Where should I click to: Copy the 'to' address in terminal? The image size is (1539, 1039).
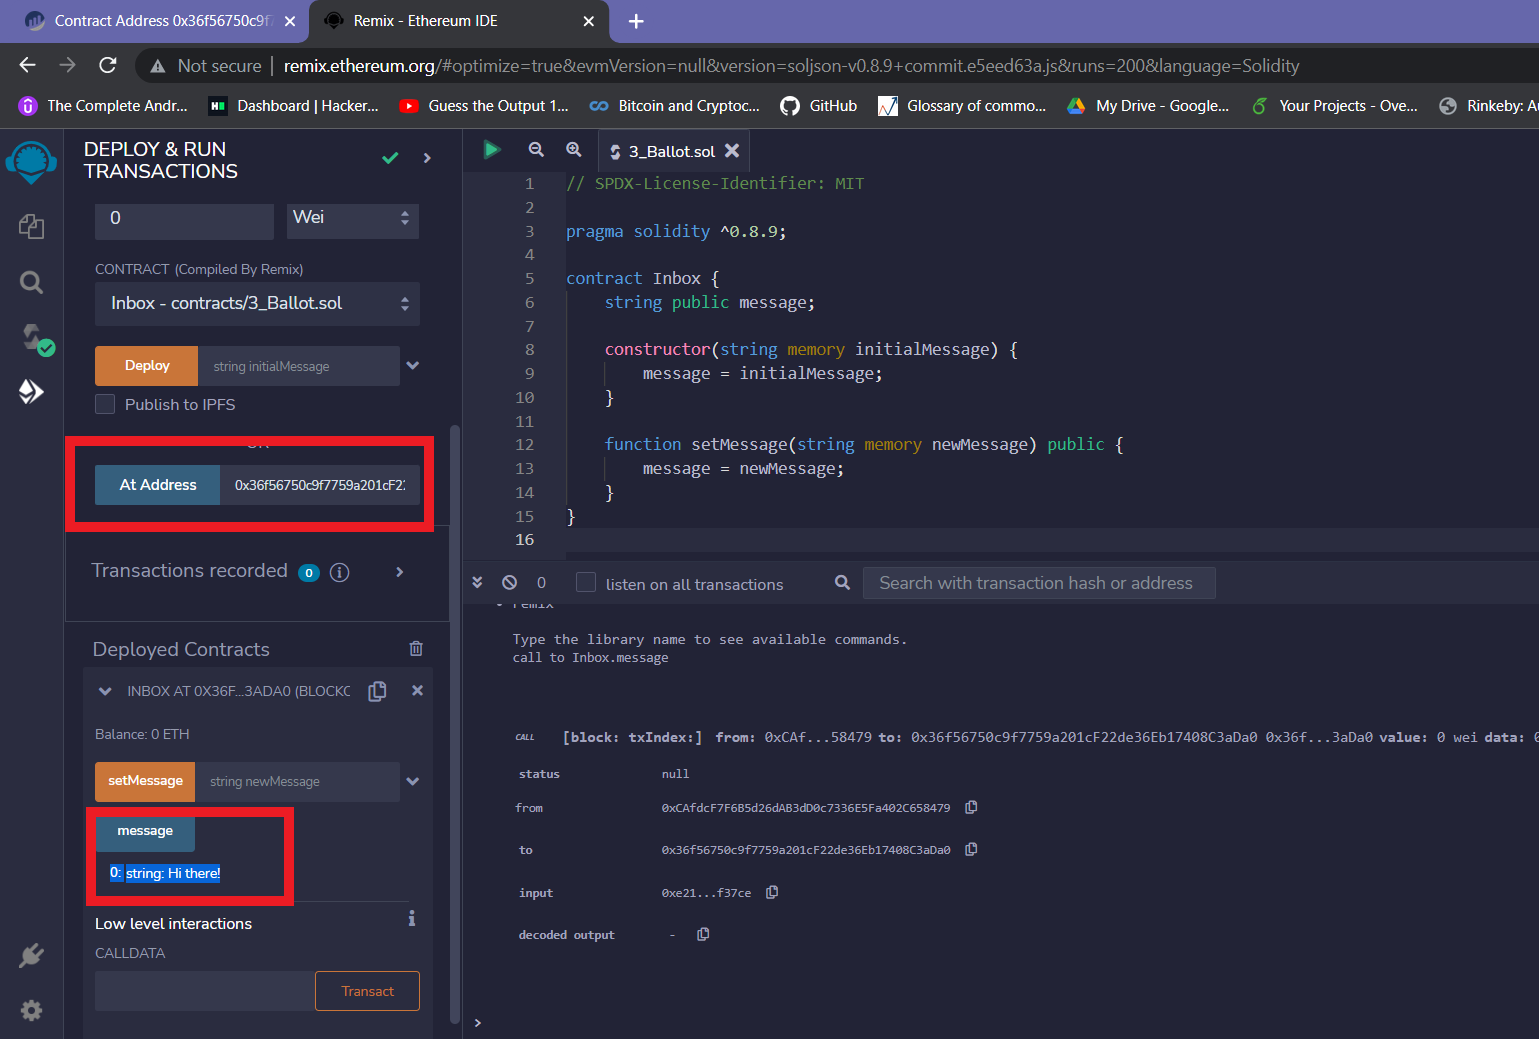(x=971, y=849)
